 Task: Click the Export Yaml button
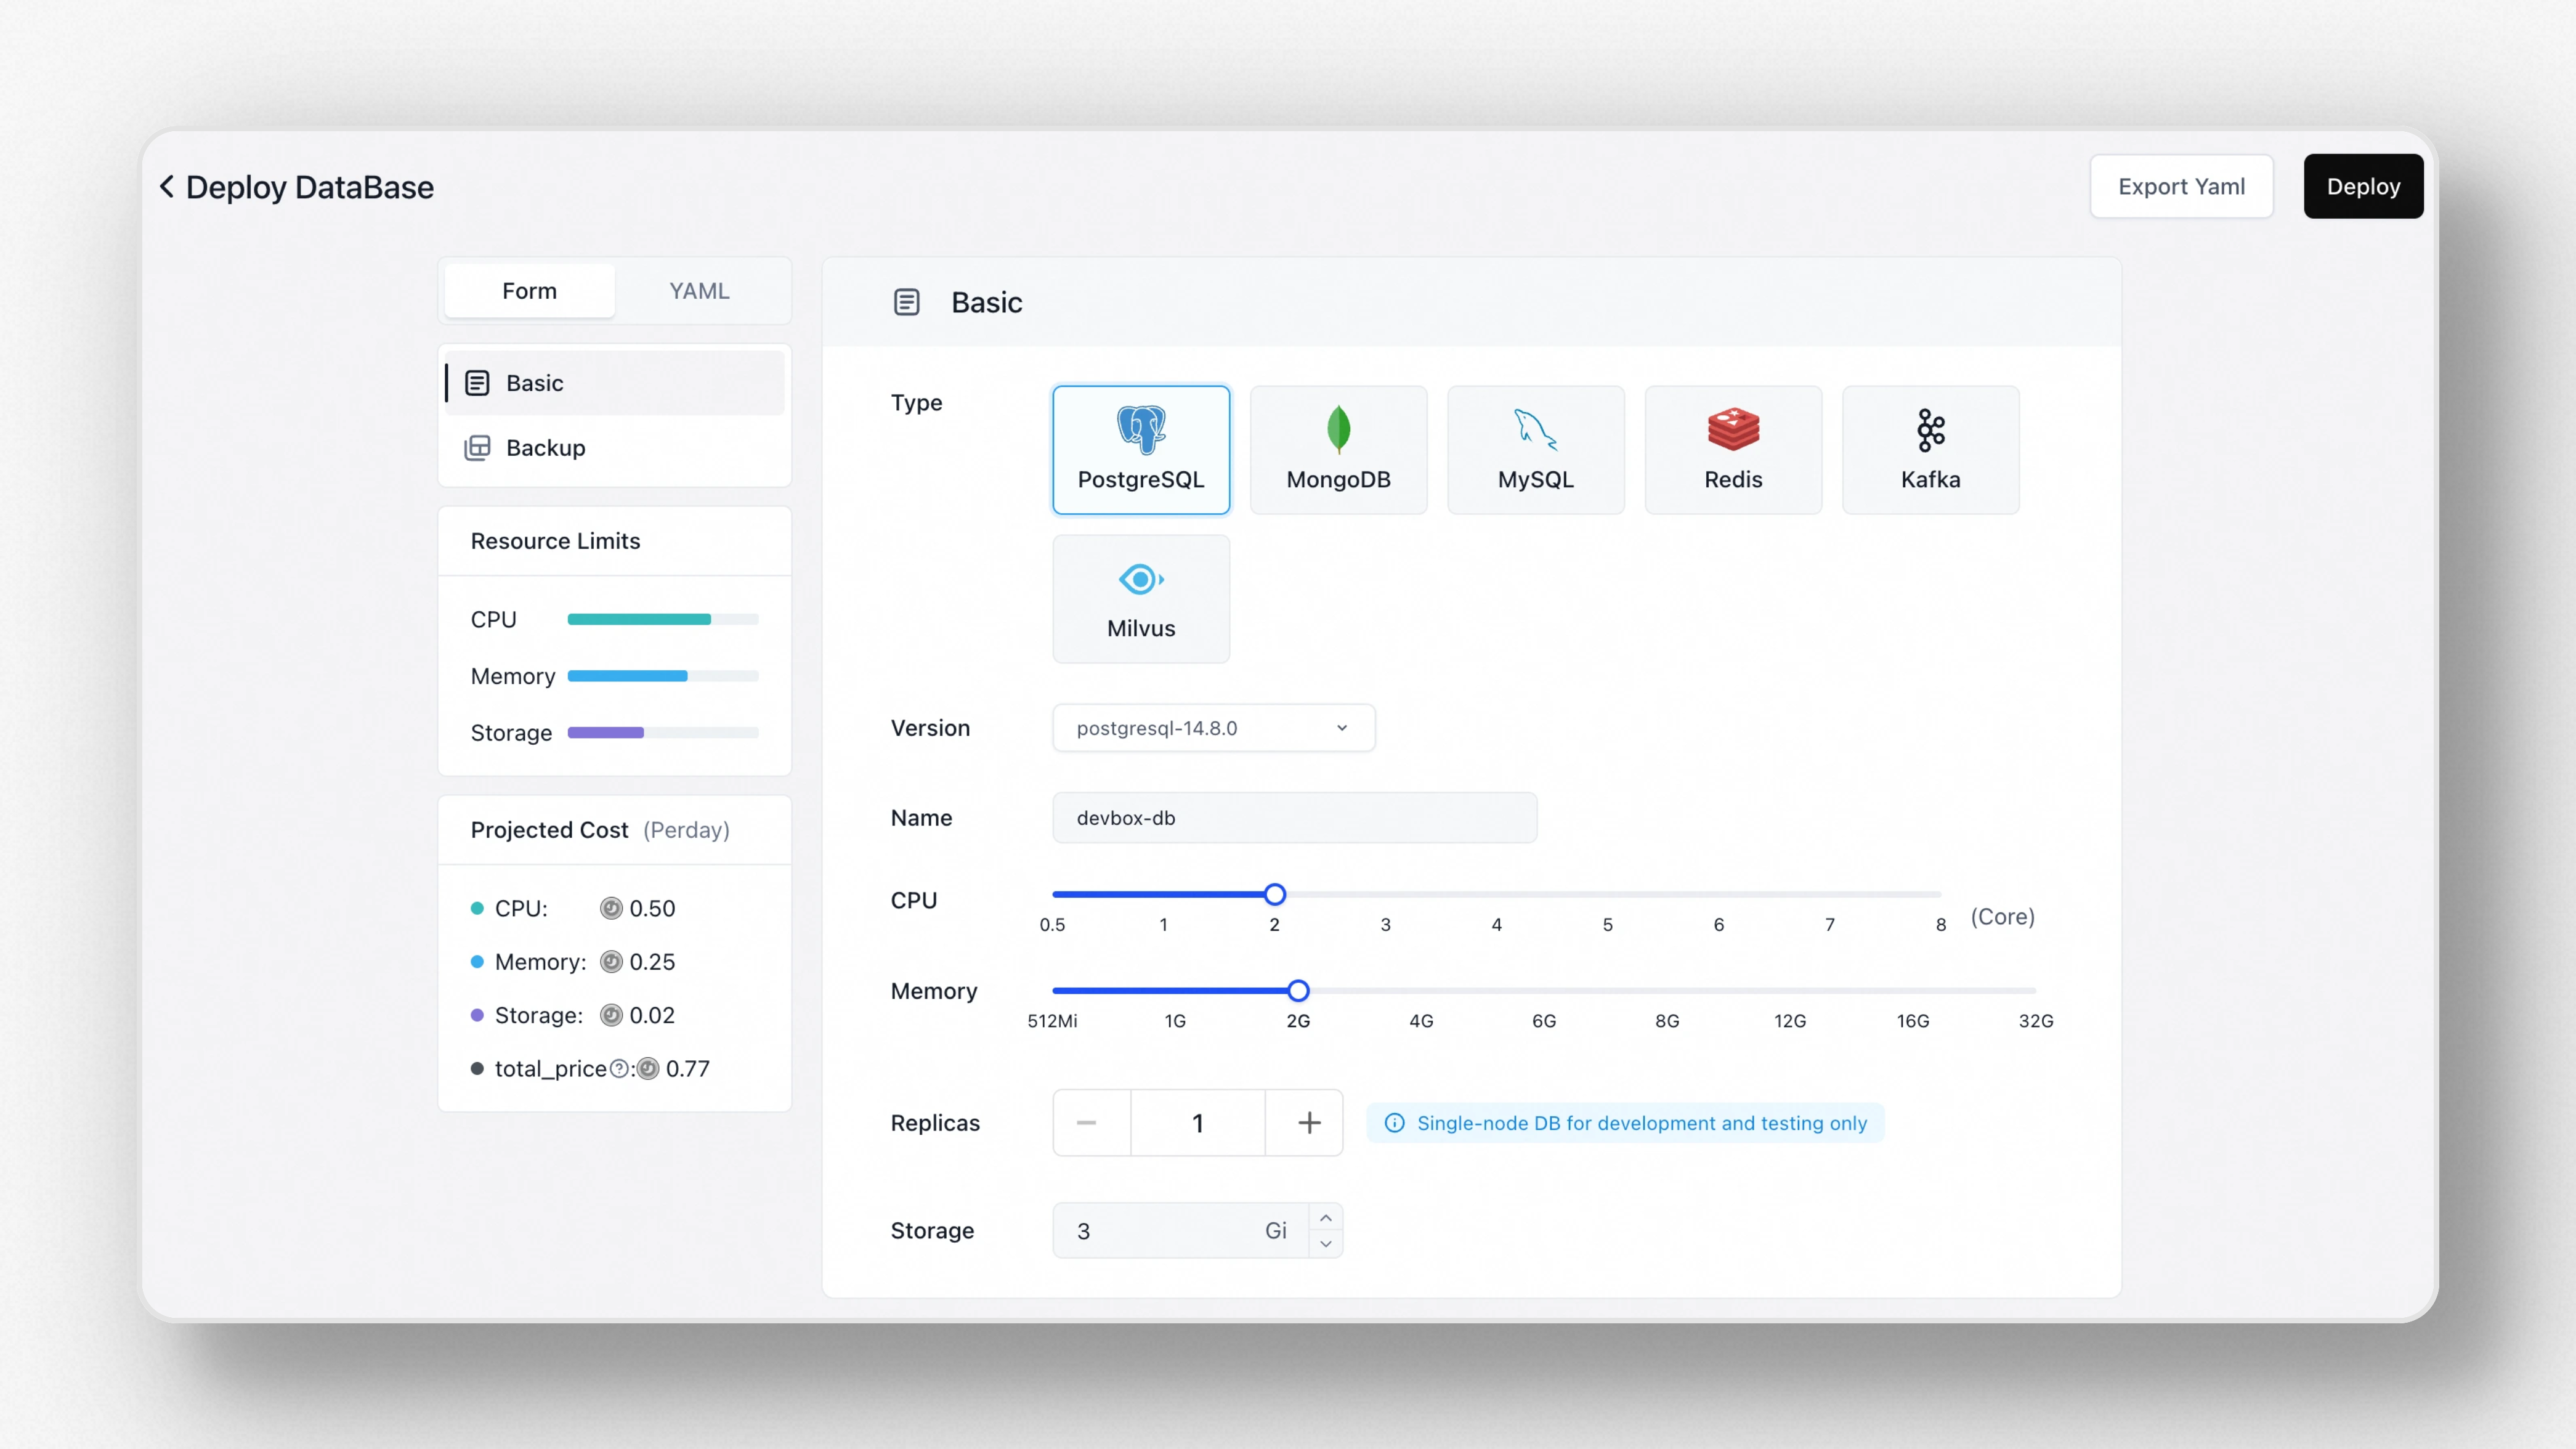coord(2180,186)
